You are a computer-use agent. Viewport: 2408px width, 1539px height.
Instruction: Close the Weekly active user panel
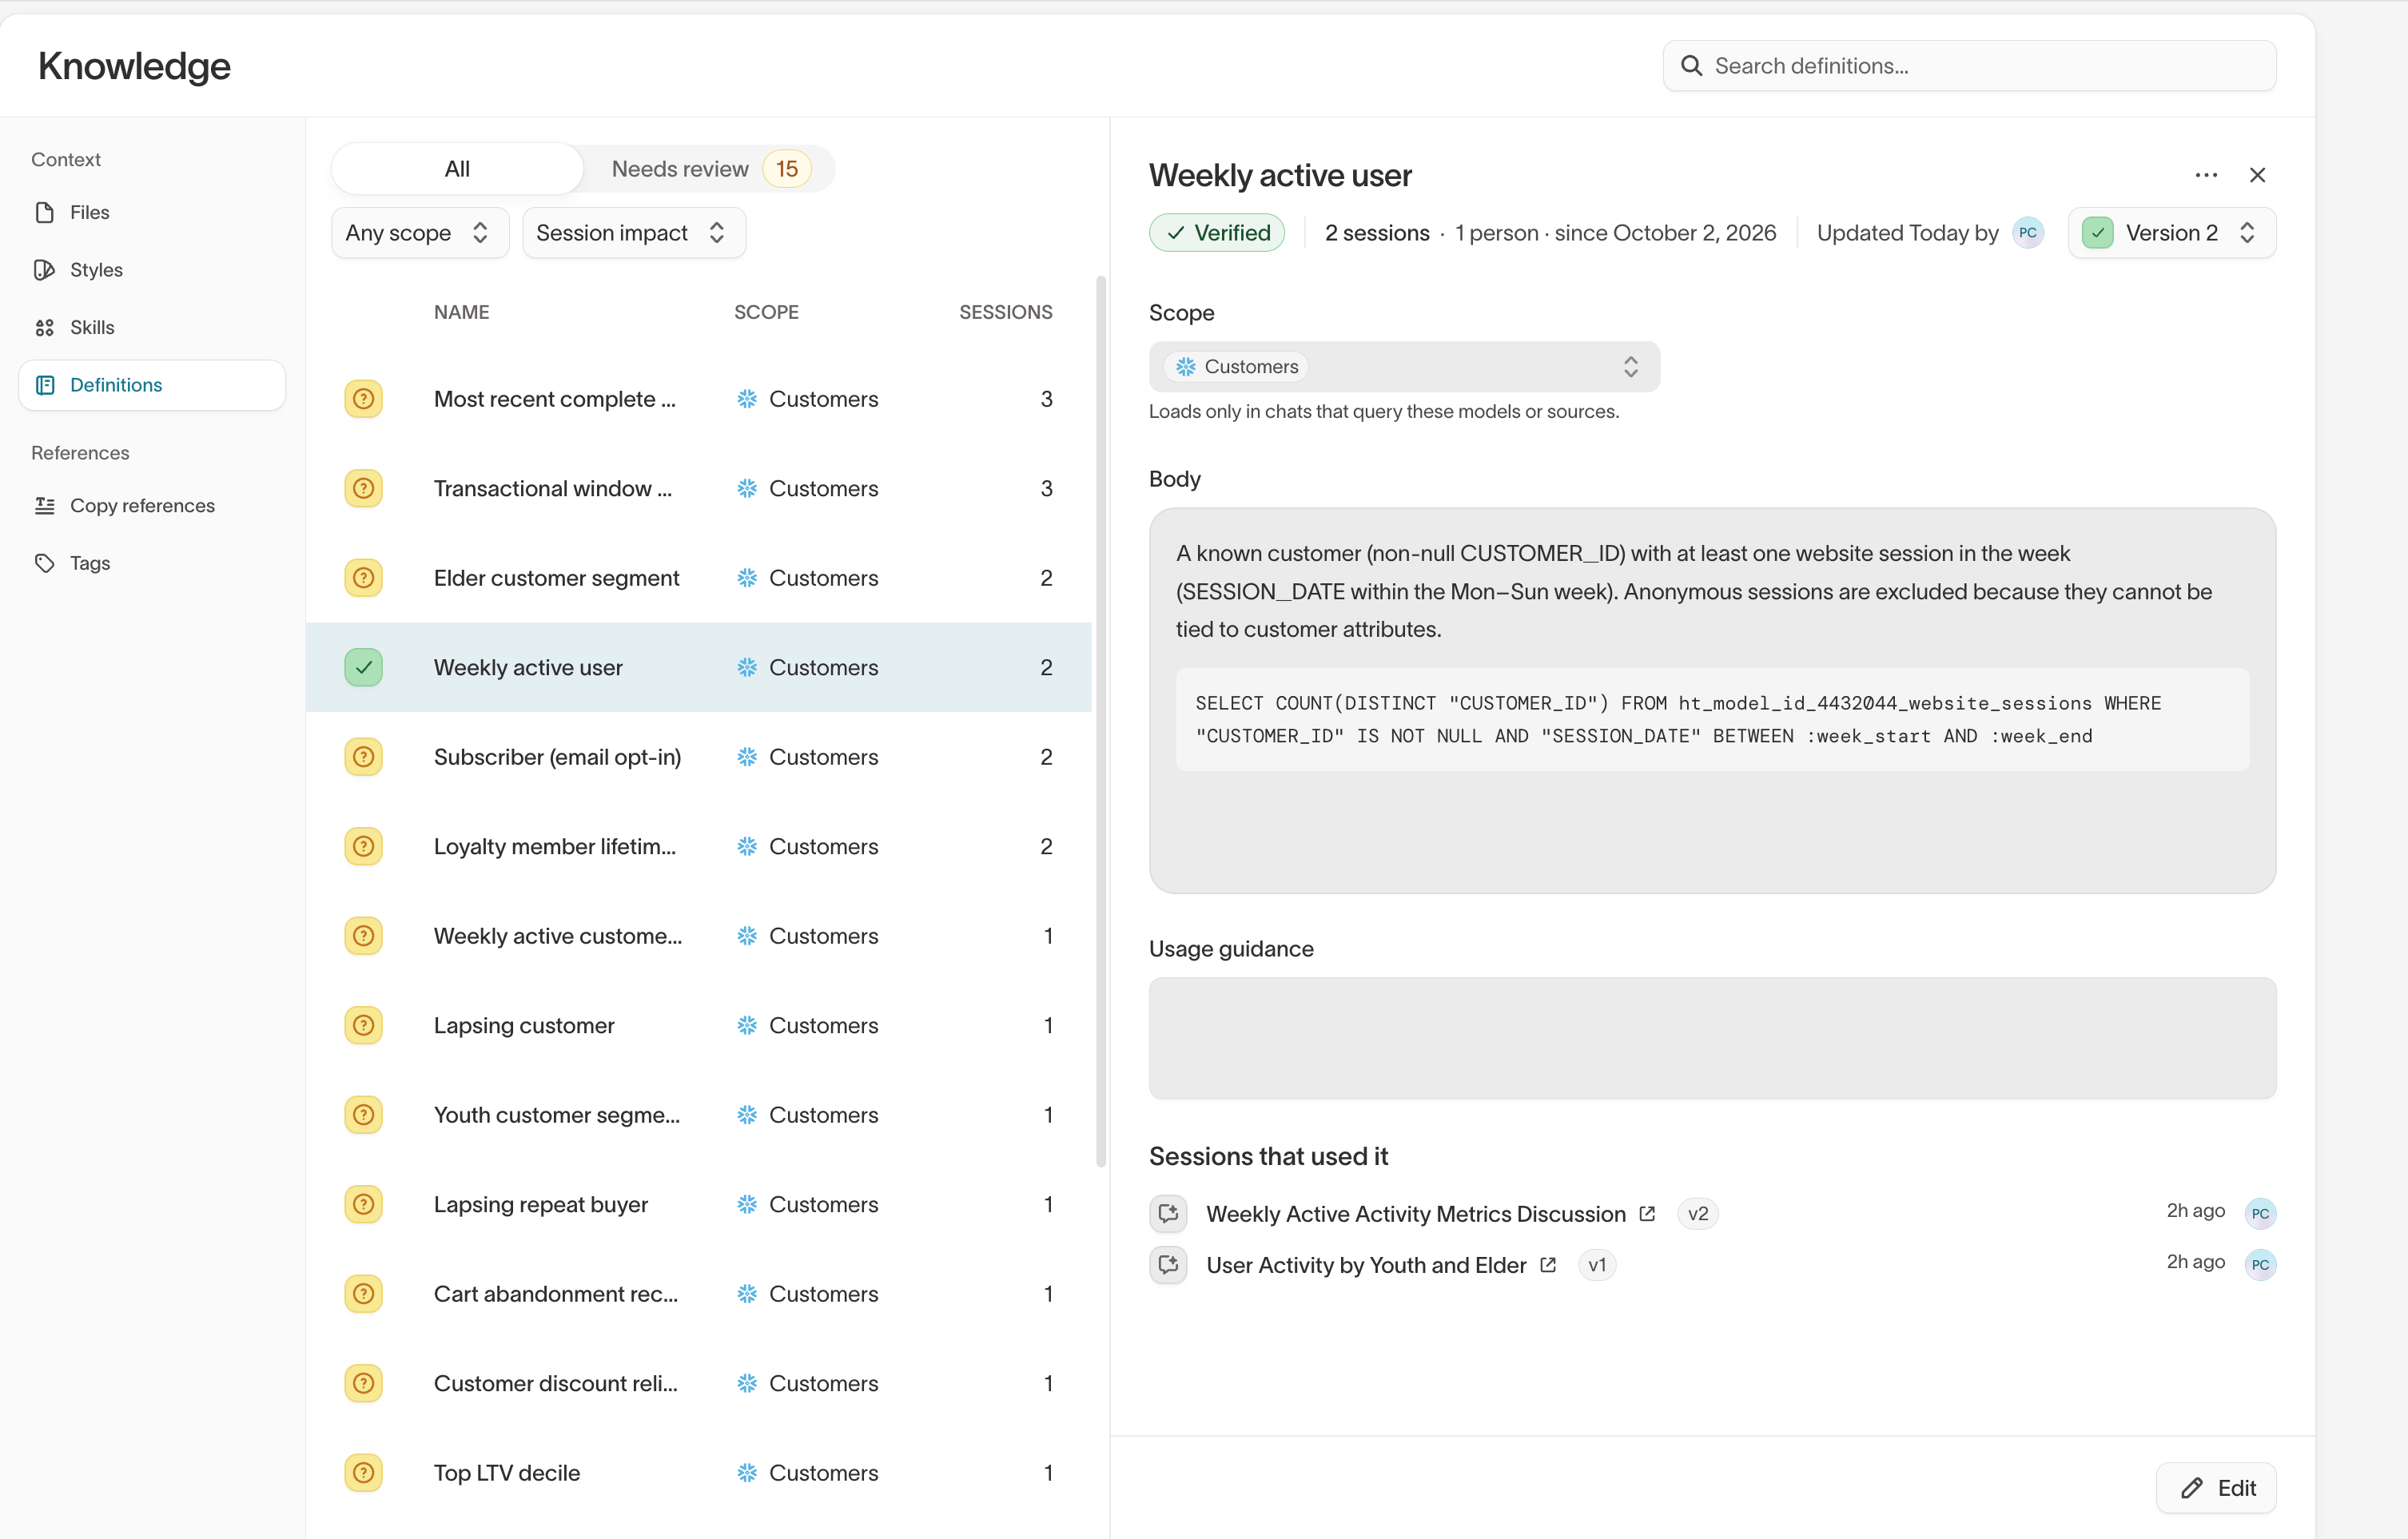2257,175
